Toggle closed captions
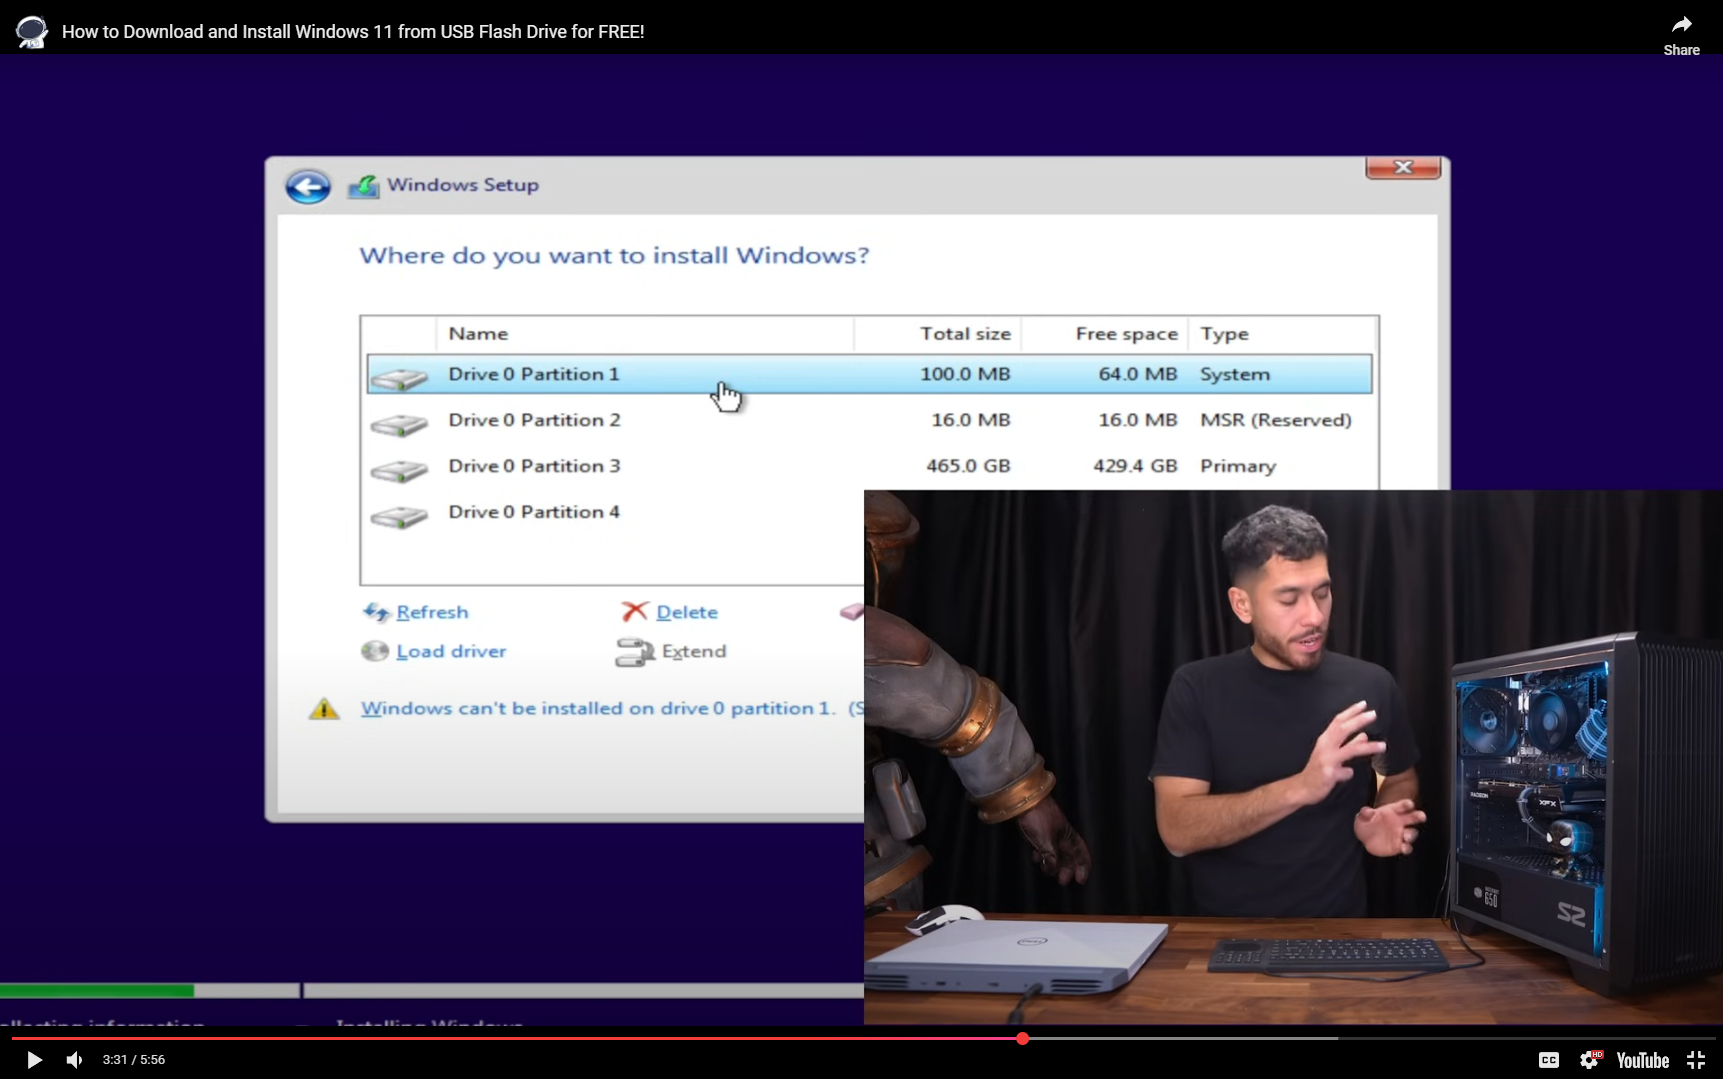 point(1548,1060)
